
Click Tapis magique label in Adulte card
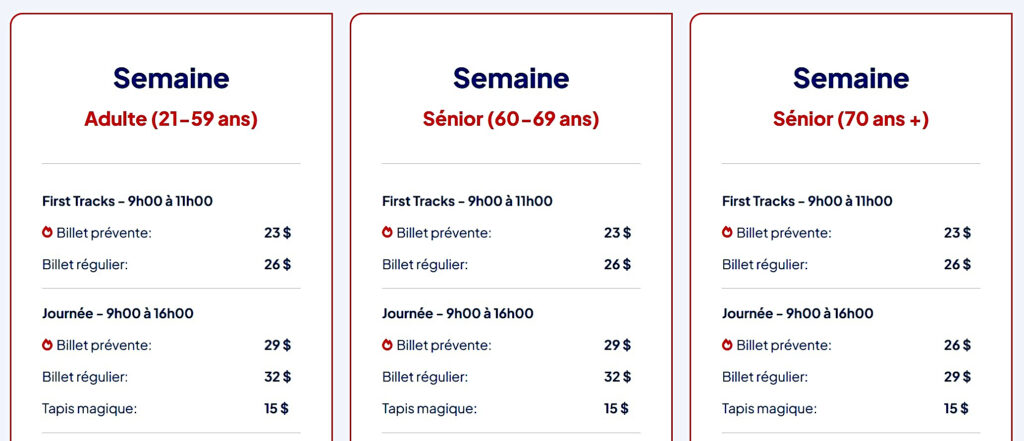coord(89,408)
